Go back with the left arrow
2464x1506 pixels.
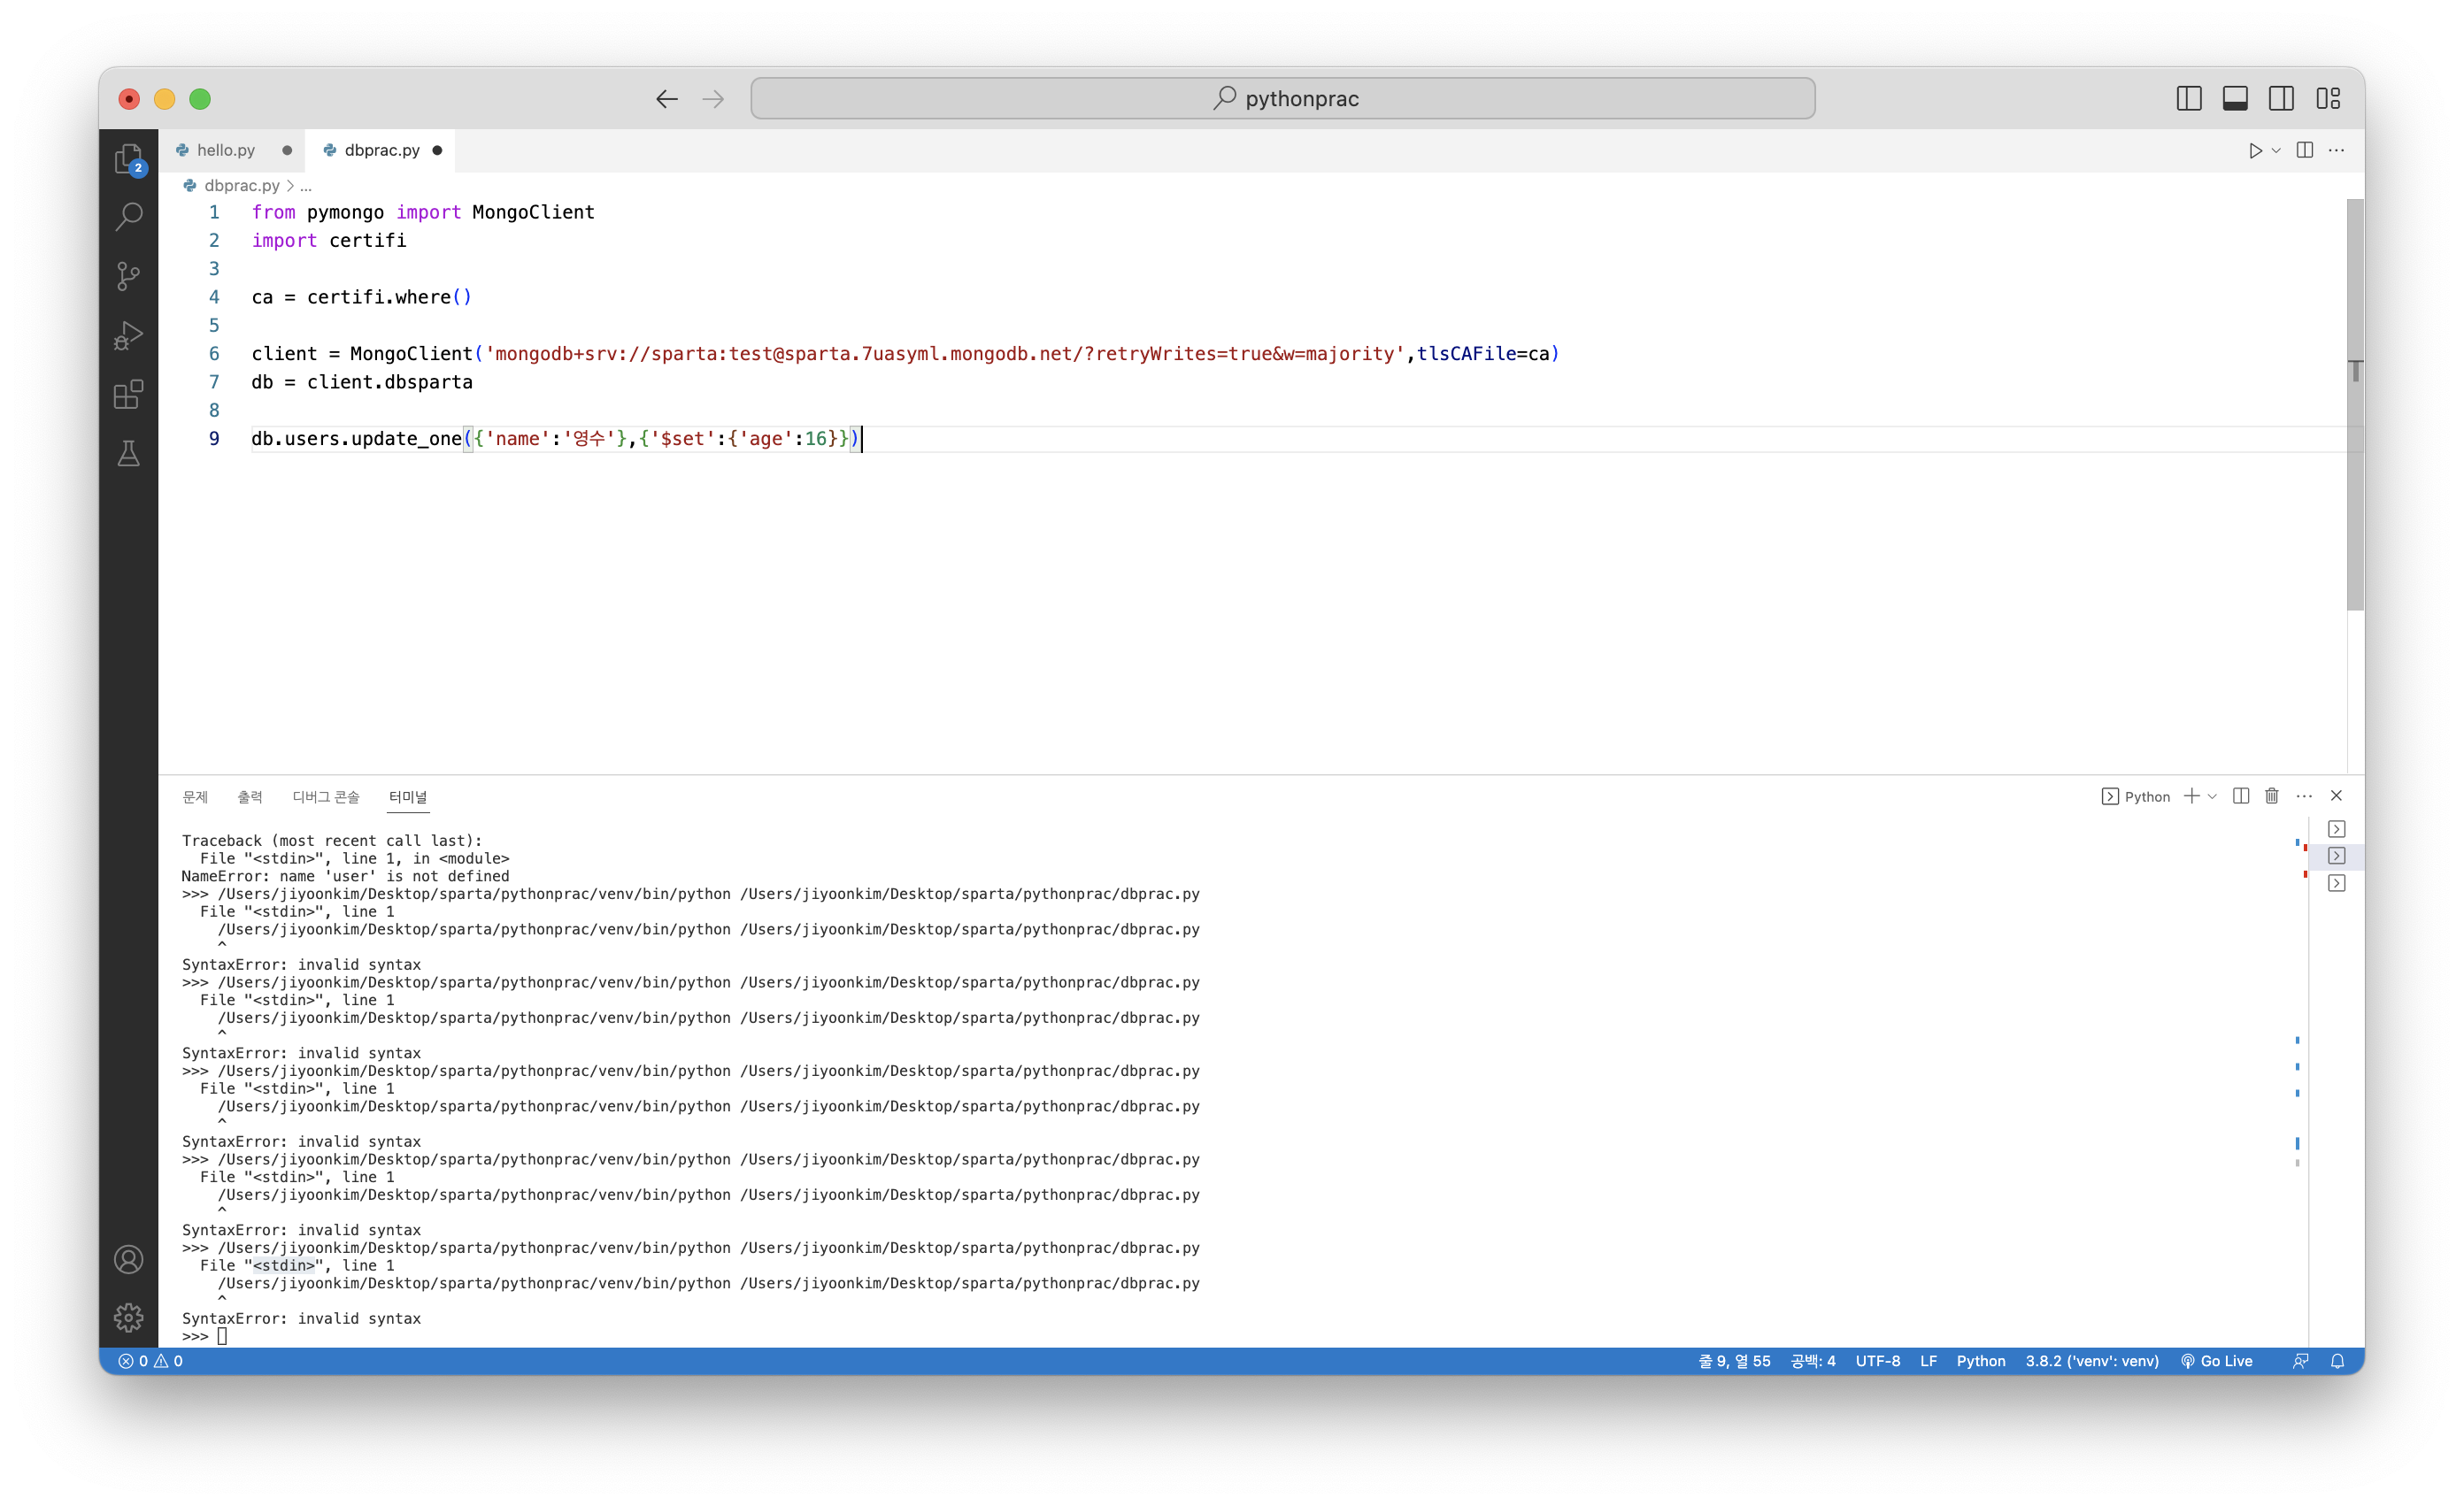666,98
